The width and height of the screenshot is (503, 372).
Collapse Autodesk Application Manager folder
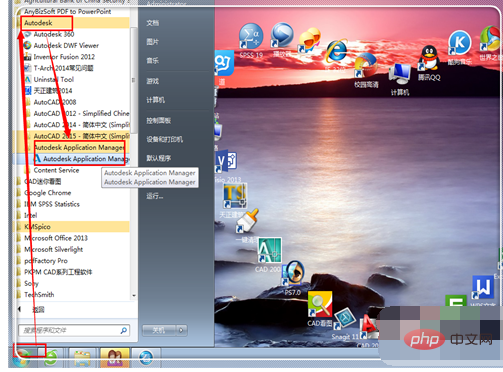coord(79,147)
